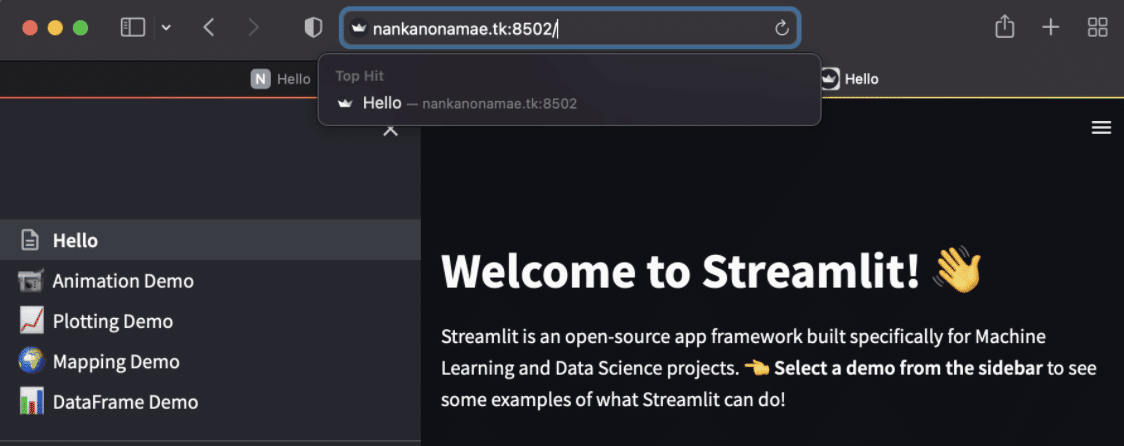Click the Plotting Demo chart icon
This screenshot has height=446, width=1124.
[31, 321]
